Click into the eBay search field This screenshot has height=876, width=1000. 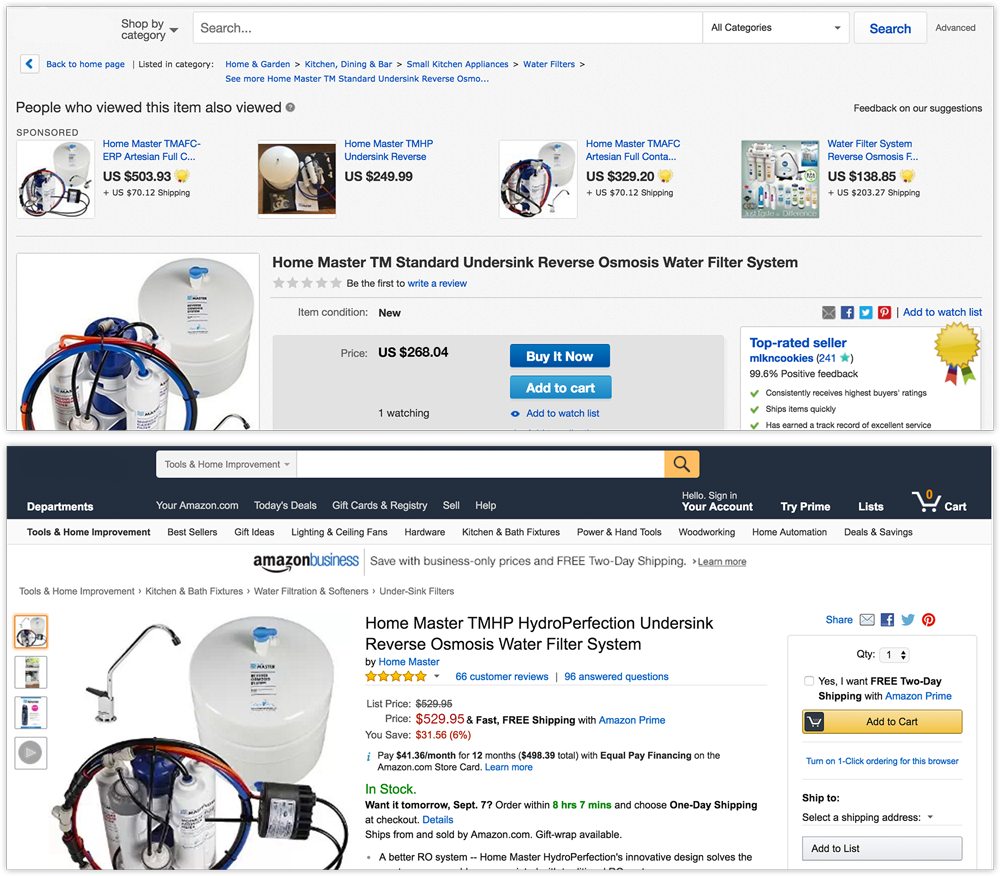pos(447,28)
